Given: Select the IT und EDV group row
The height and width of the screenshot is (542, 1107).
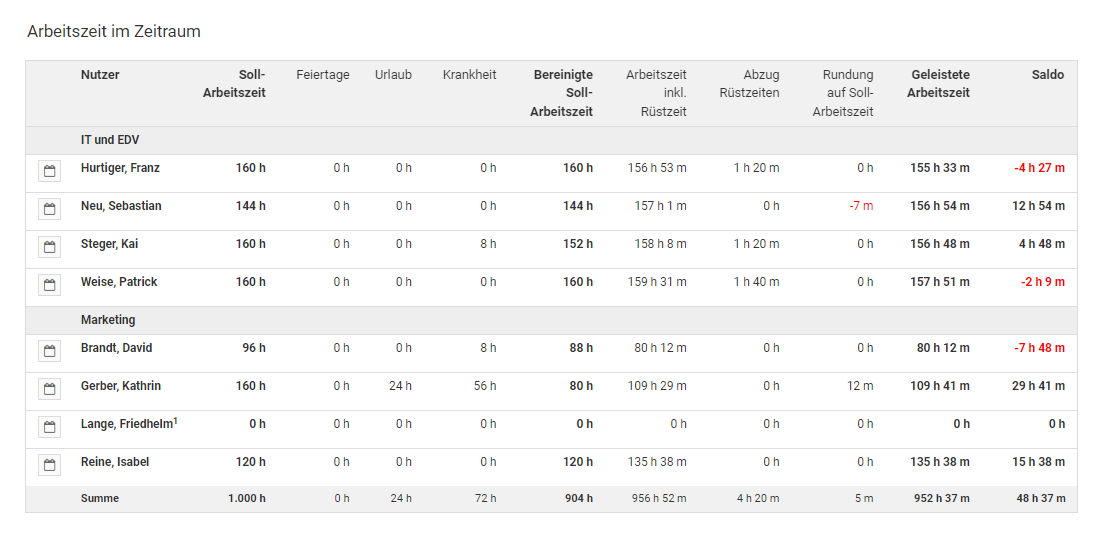Looking at the screenshot, I should tap(109, 140).
